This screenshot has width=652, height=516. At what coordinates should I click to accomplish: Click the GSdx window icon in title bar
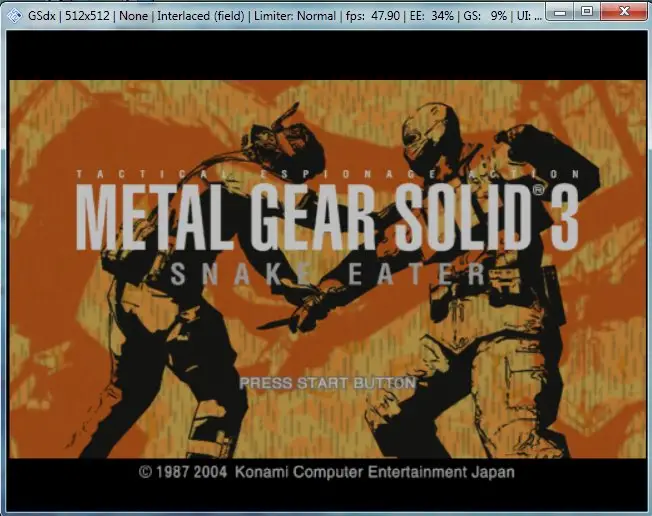click(x=12, y=11)
